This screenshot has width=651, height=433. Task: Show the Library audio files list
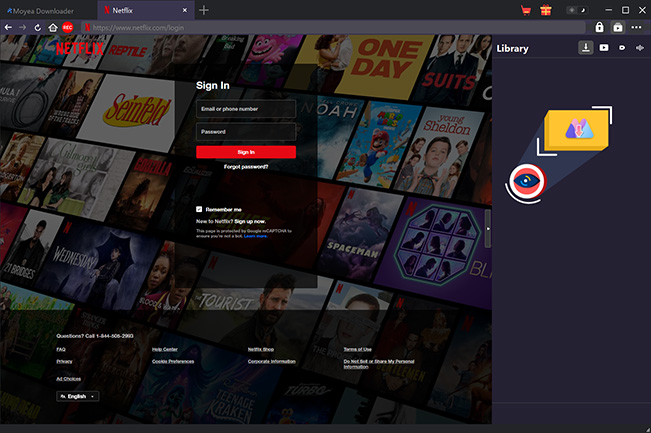639,48
